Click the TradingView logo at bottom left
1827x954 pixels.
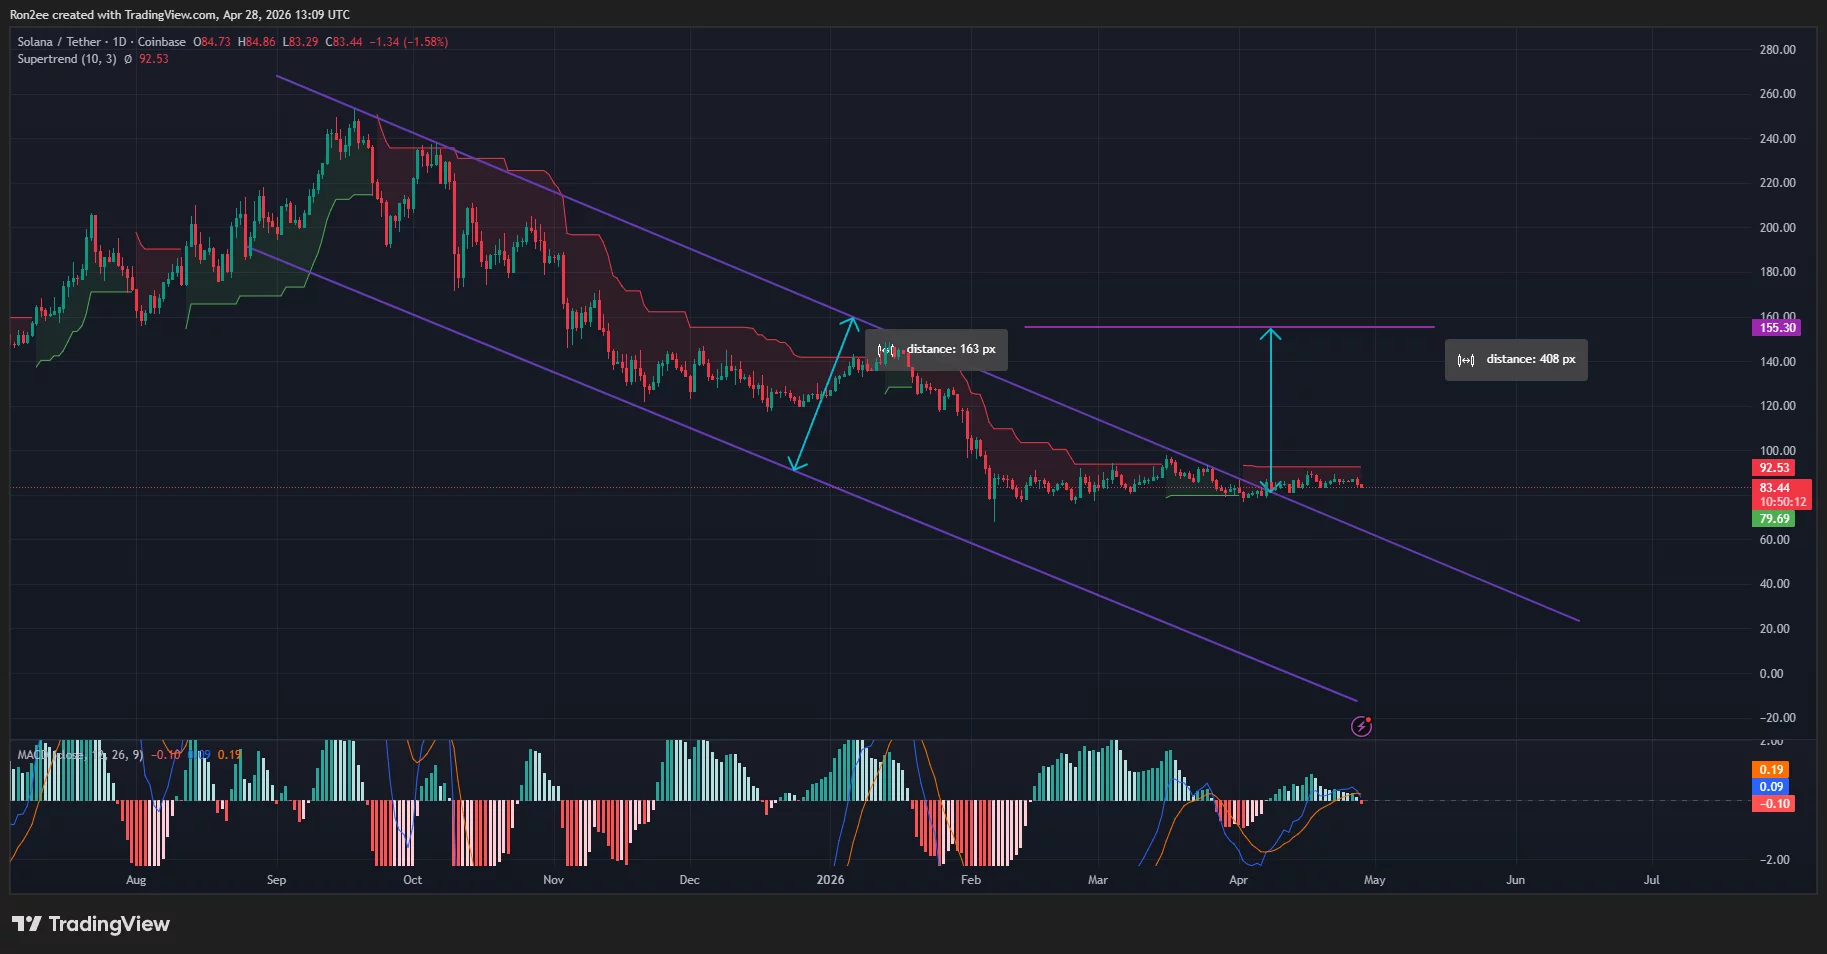(90, 924)
